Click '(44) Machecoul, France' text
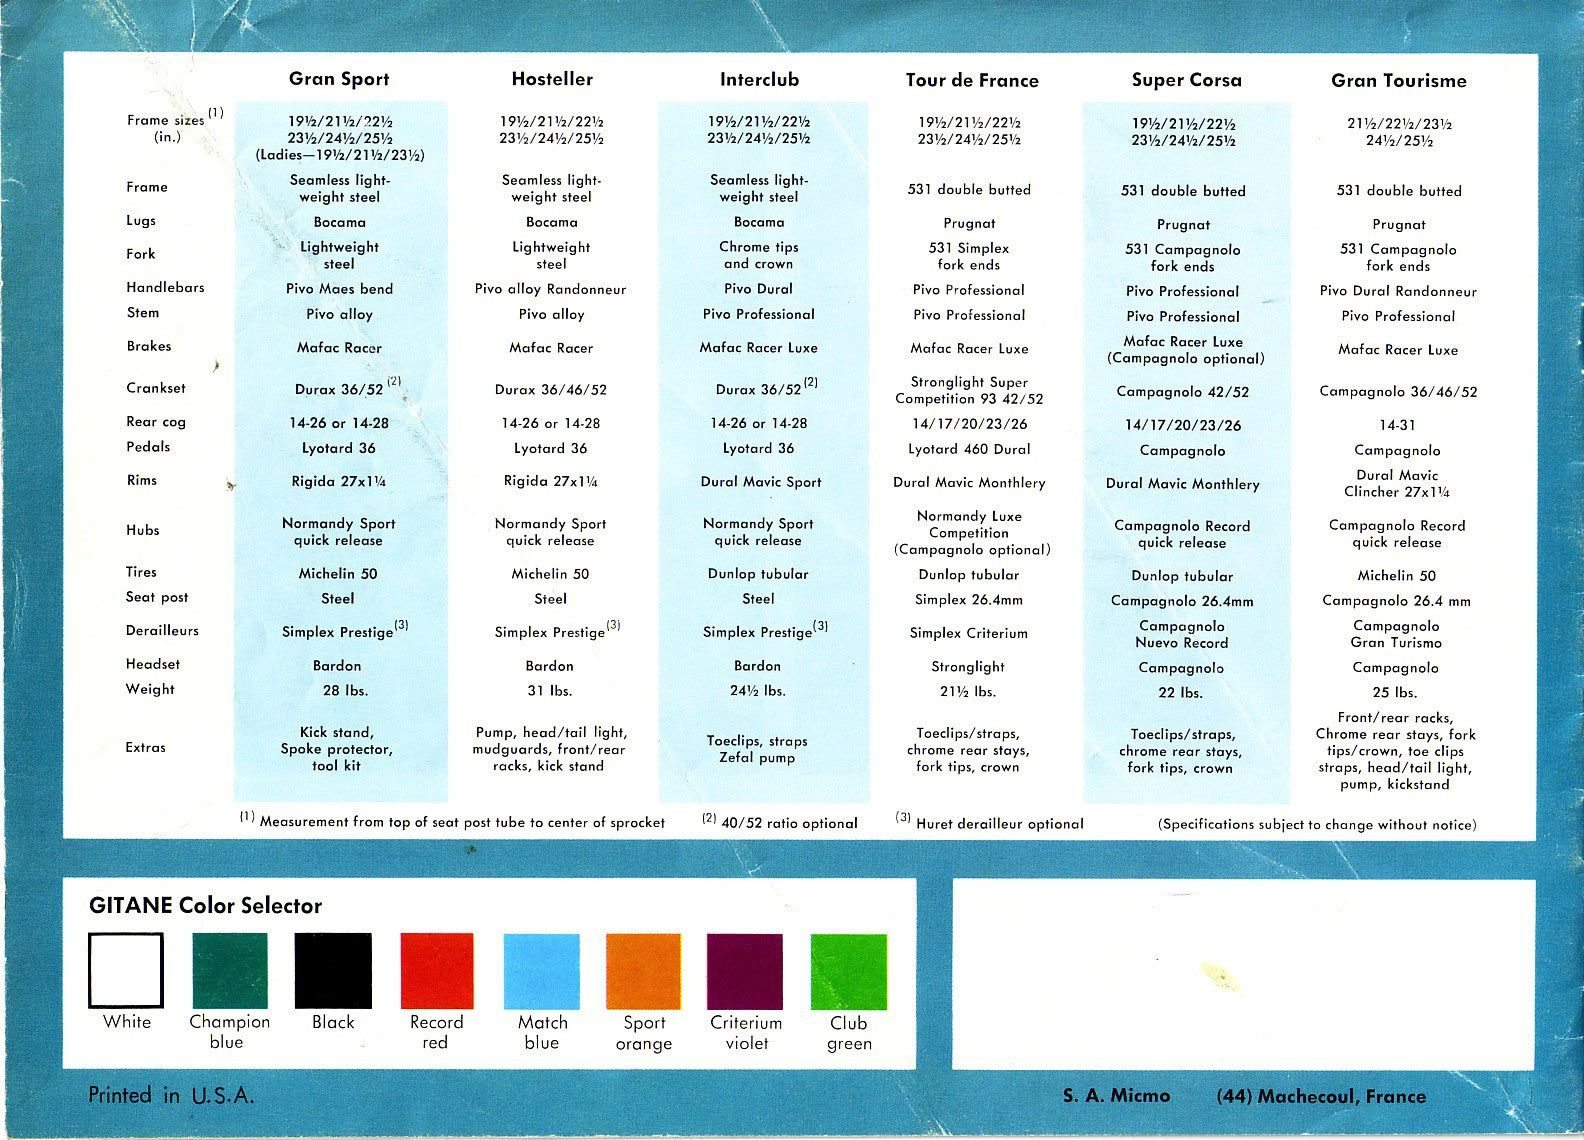The width and height of the screenshot is (1584, 1140). click(1322, 1096)
